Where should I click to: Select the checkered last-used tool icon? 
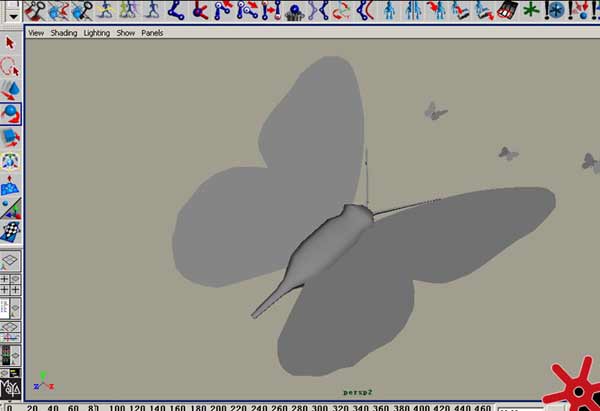10,232
